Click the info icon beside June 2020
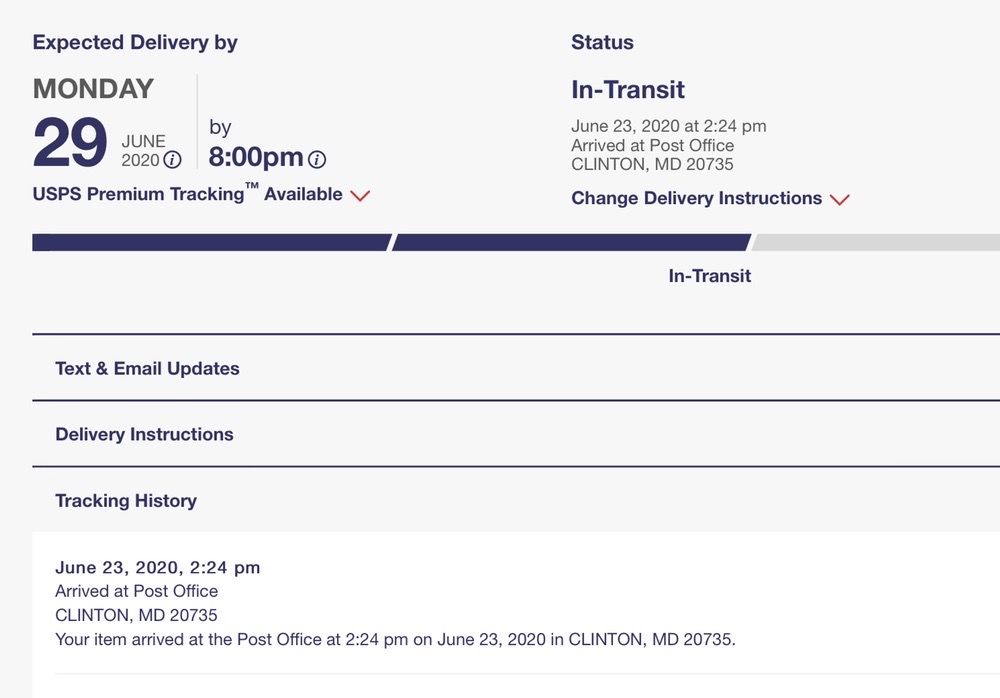 tap(173, 160)
